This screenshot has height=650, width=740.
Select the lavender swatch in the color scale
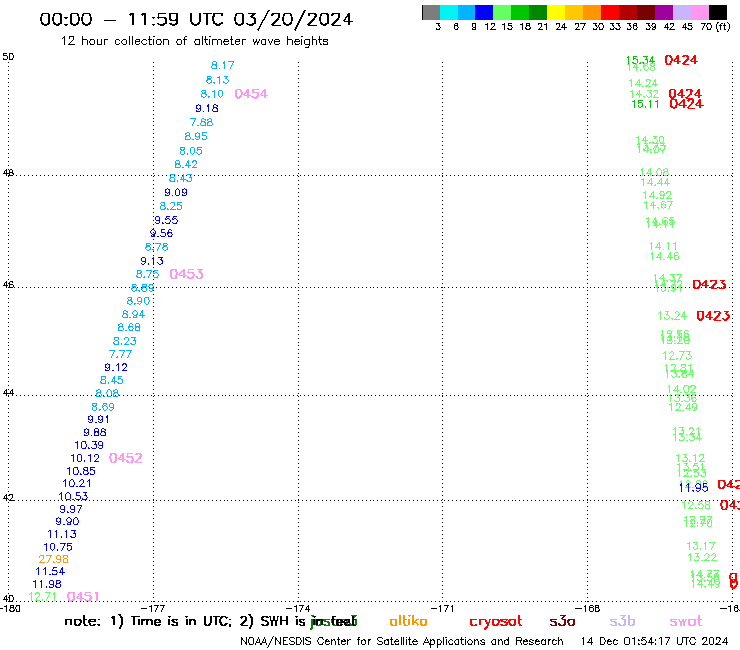tap(682, 12)
